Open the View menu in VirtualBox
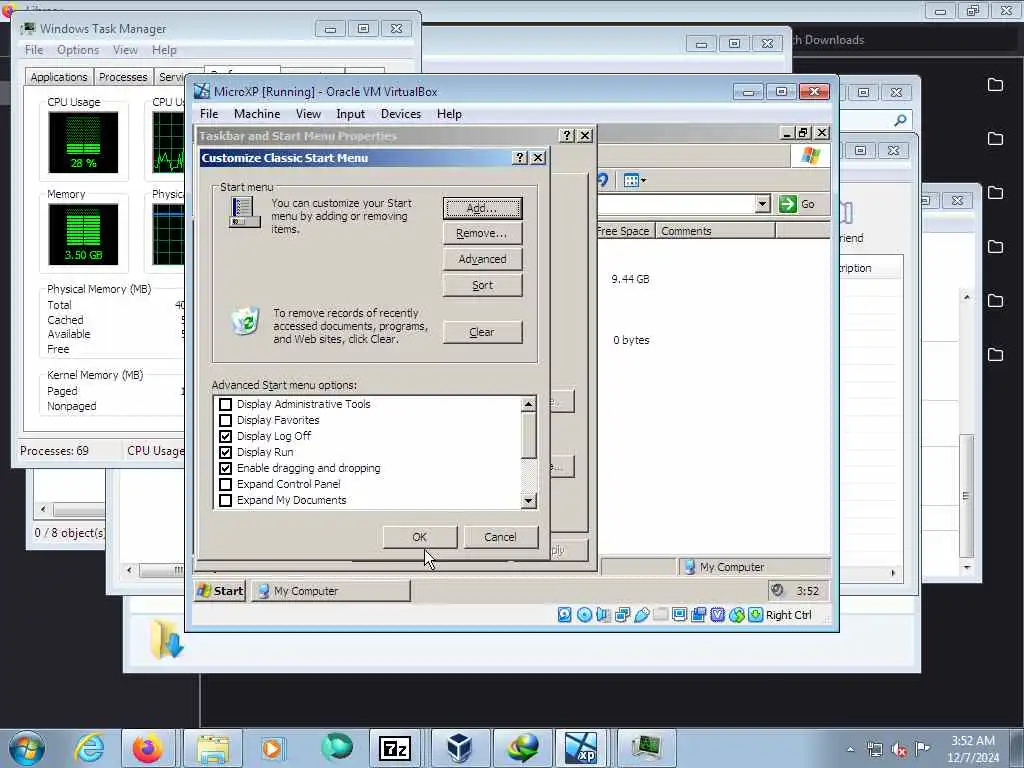Screen dimensions: 1024x768 308,114
